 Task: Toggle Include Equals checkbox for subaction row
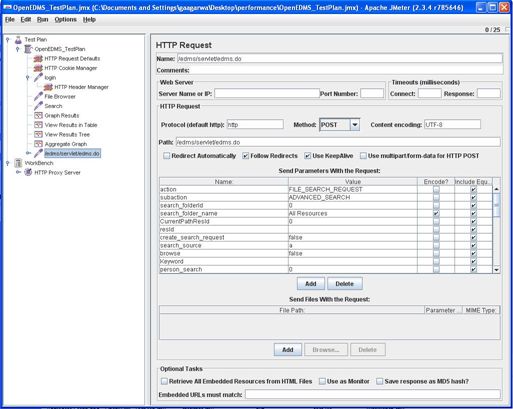point(473,197)
